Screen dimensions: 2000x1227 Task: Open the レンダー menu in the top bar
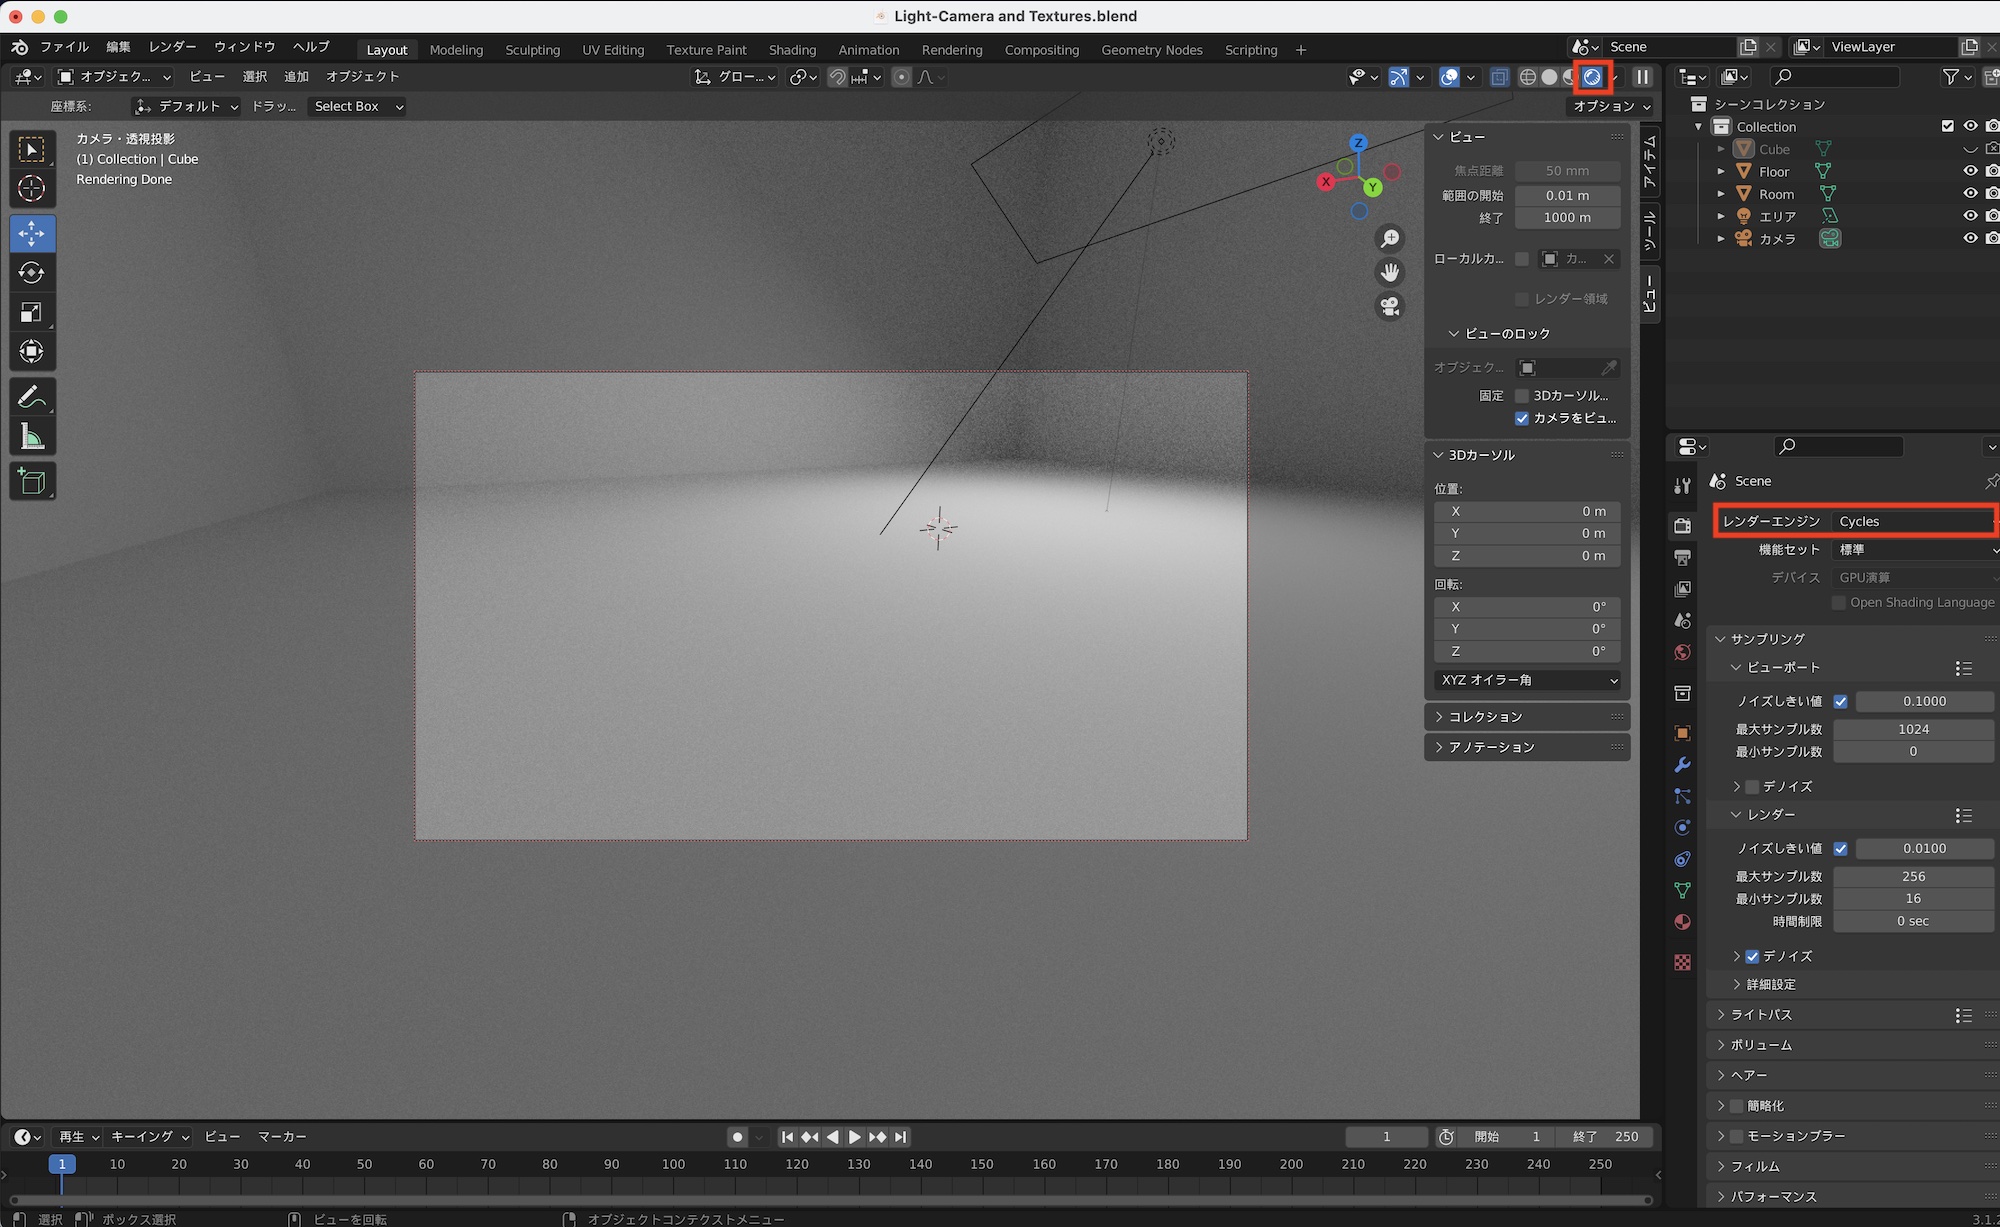[x=172, y=47]
